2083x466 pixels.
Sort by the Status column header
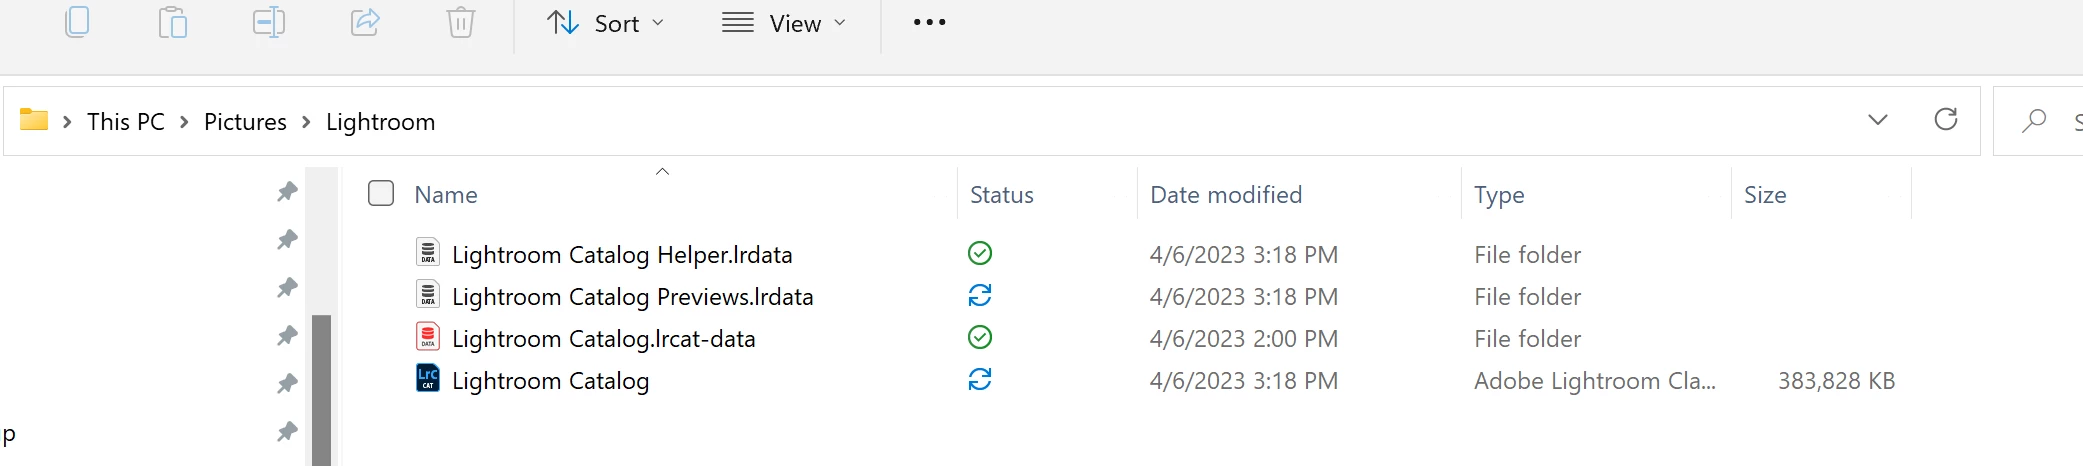pyautogui.click(x=1002, y=195)
